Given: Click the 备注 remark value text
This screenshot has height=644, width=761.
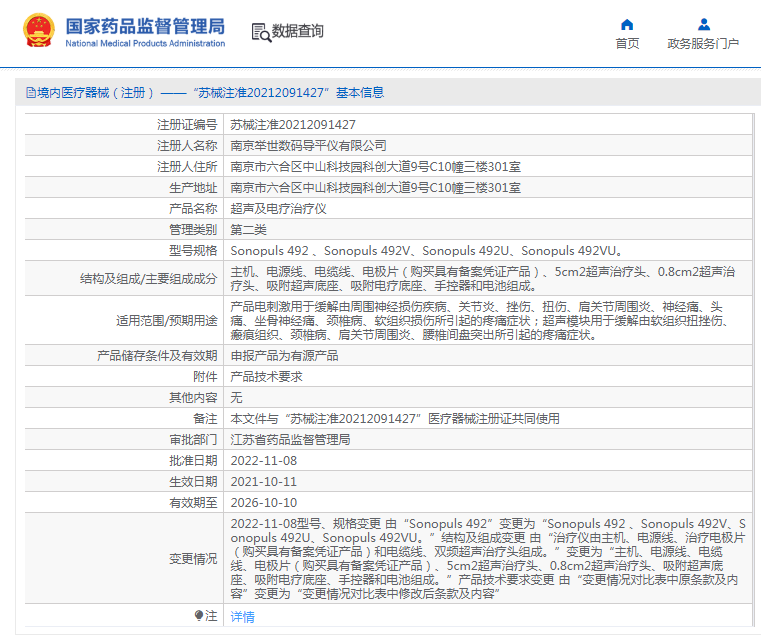Looking at the screenshot, I should click(395, 418).
